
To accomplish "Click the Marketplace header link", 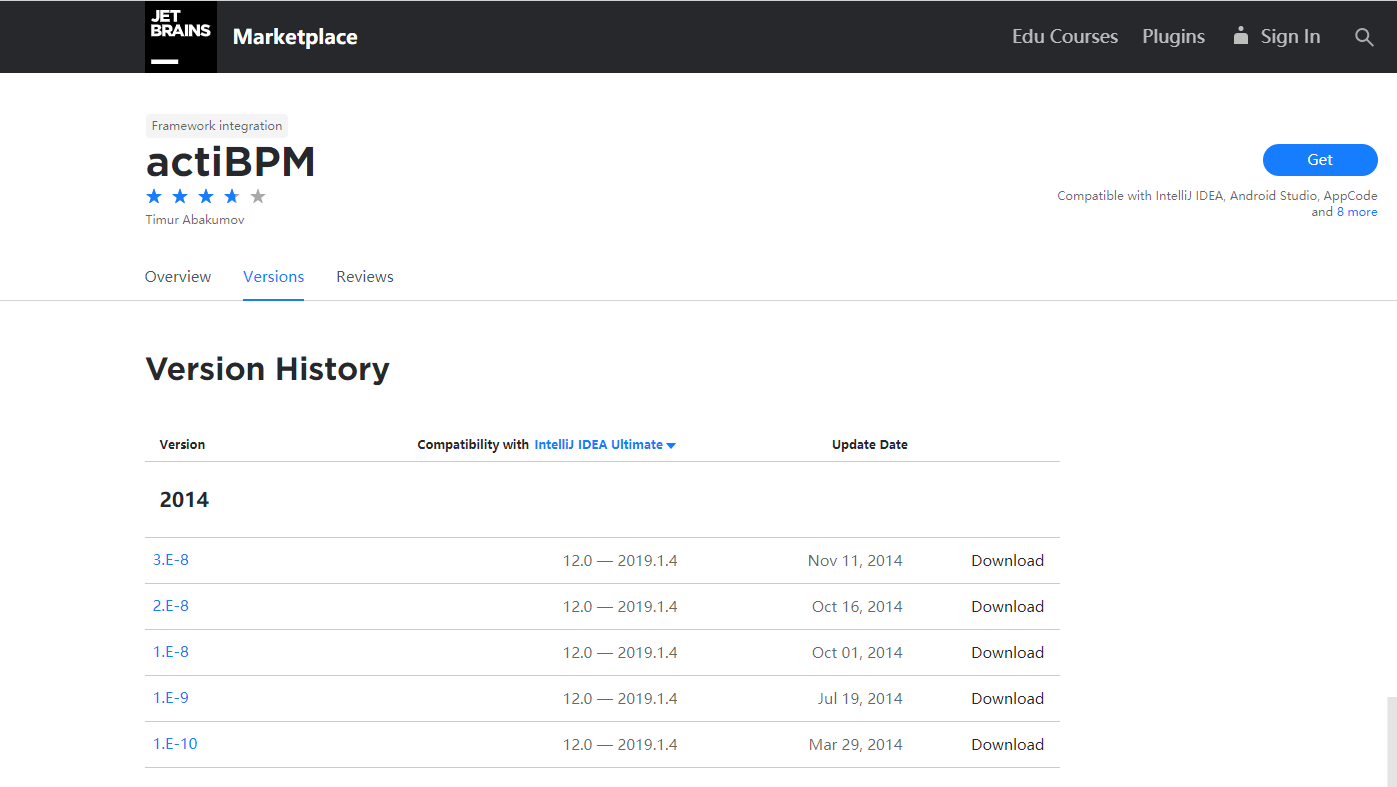I will pos(295,36).
